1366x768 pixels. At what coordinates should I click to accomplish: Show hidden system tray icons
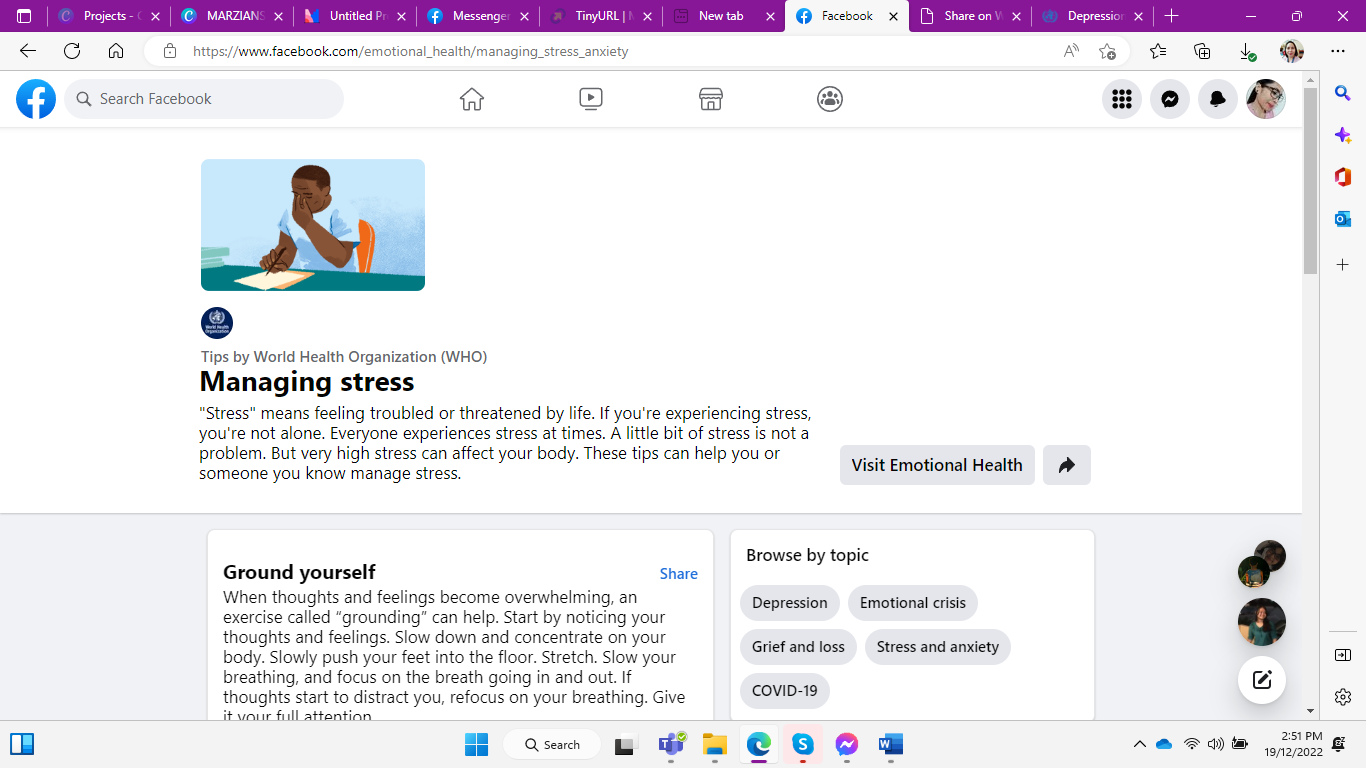1139,744
